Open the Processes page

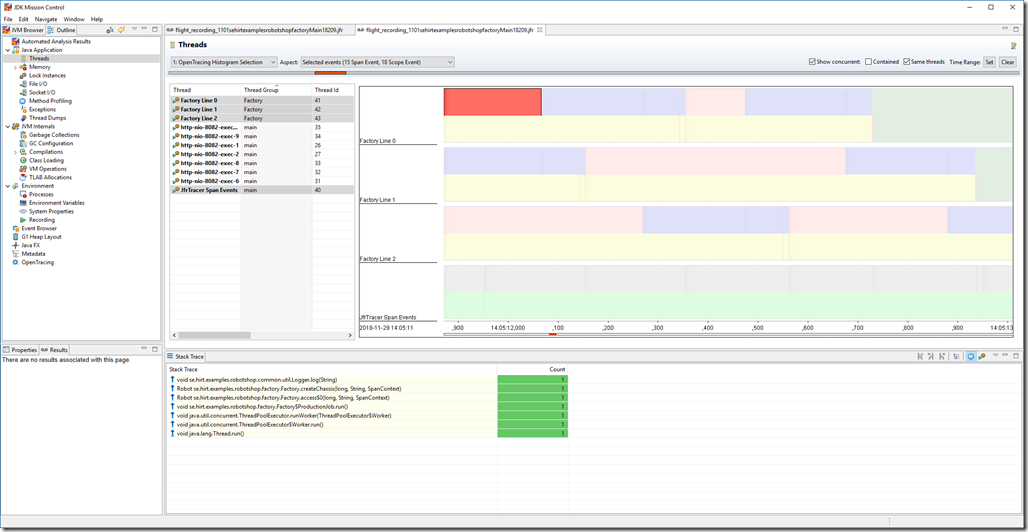[41, 194]
